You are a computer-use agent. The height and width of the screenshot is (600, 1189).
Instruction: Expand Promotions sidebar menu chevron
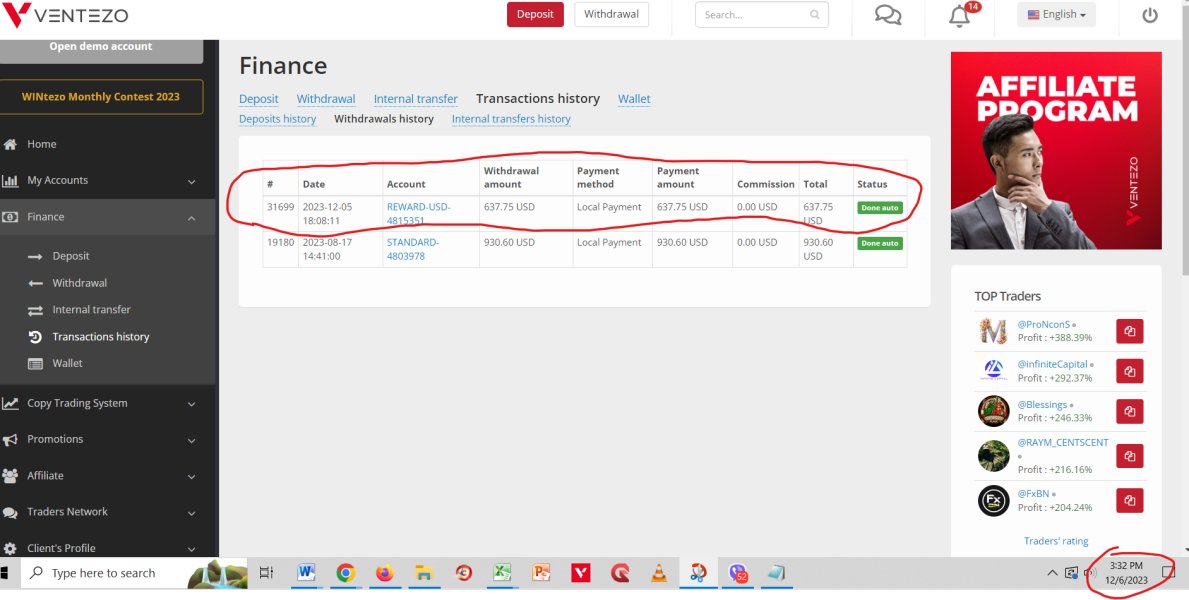[x=191, y=441]
